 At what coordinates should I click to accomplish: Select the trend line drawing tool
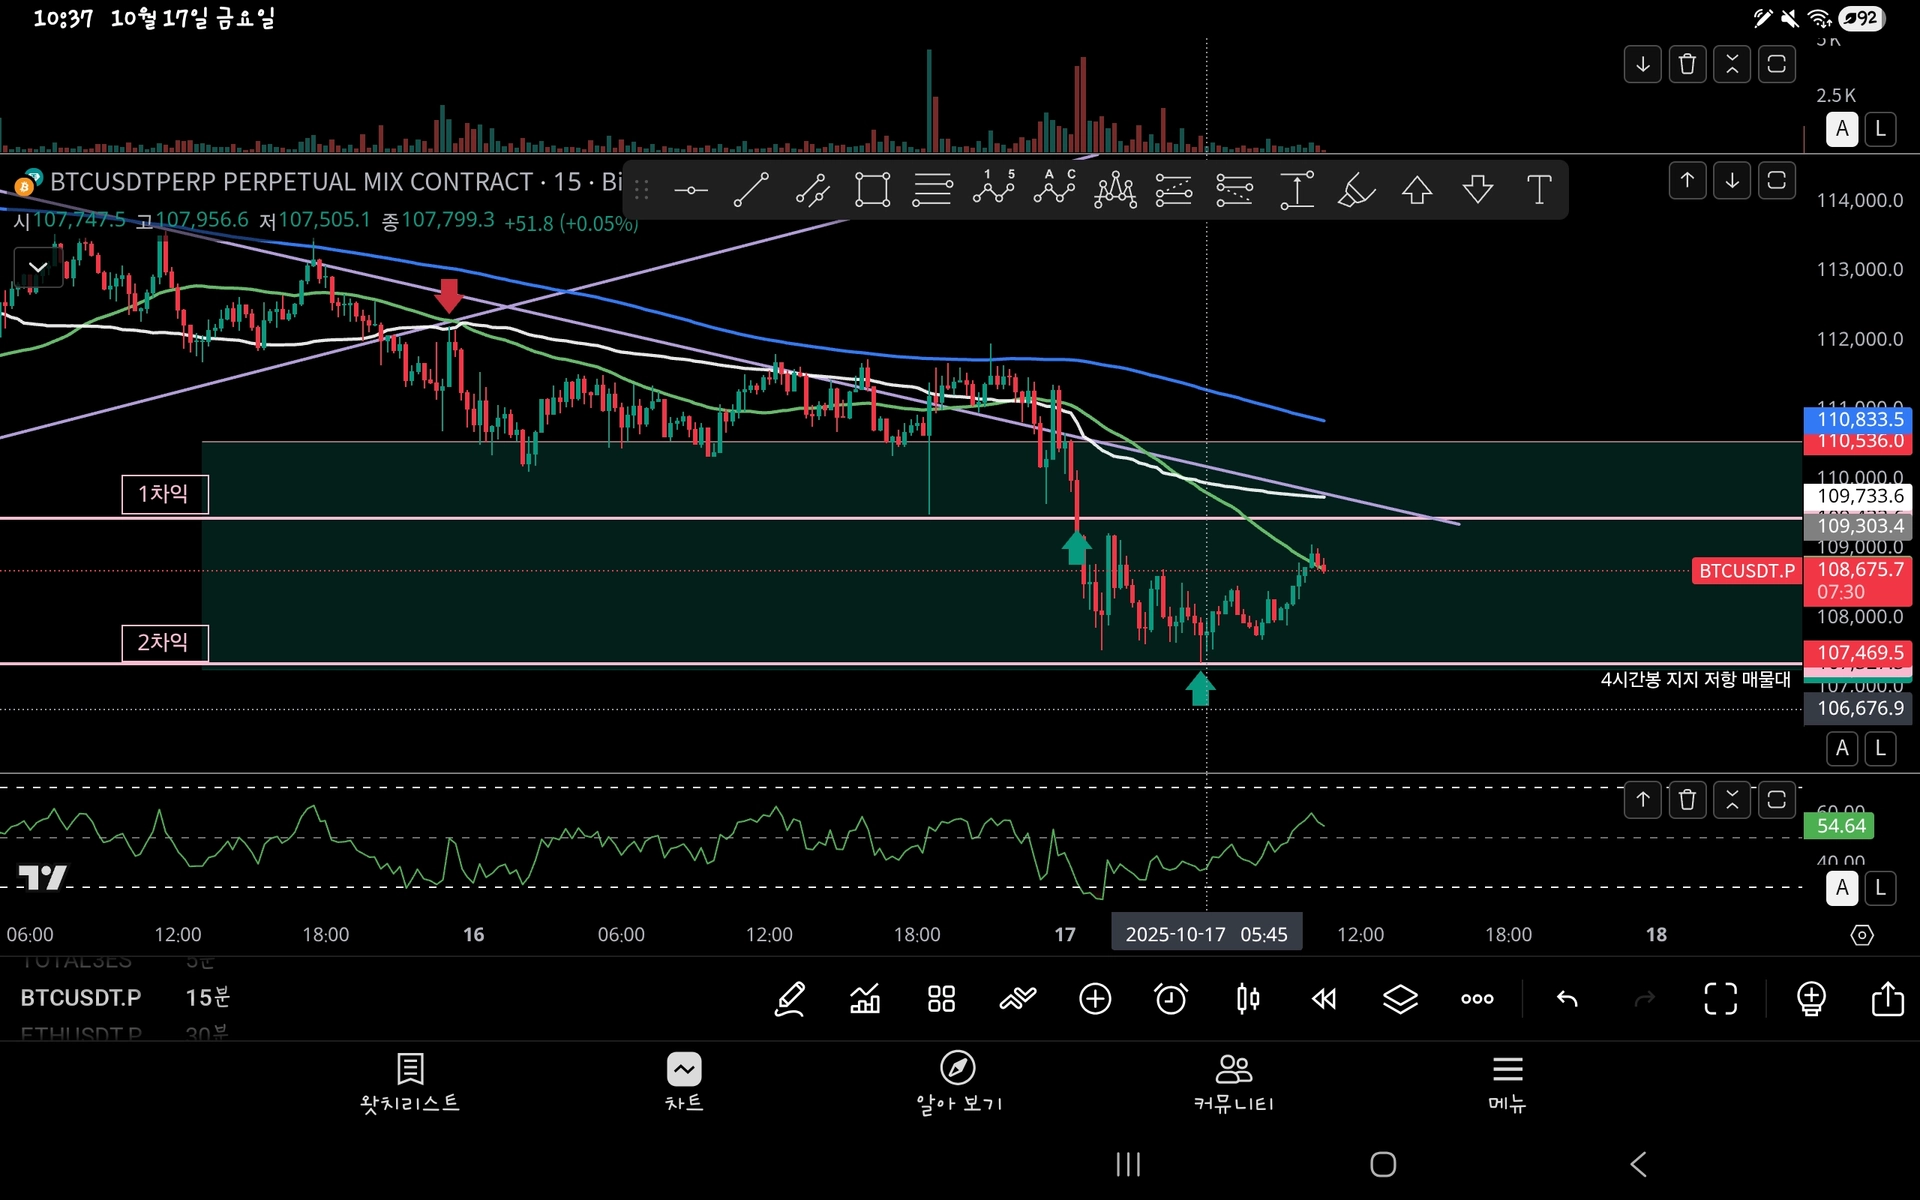751,189
